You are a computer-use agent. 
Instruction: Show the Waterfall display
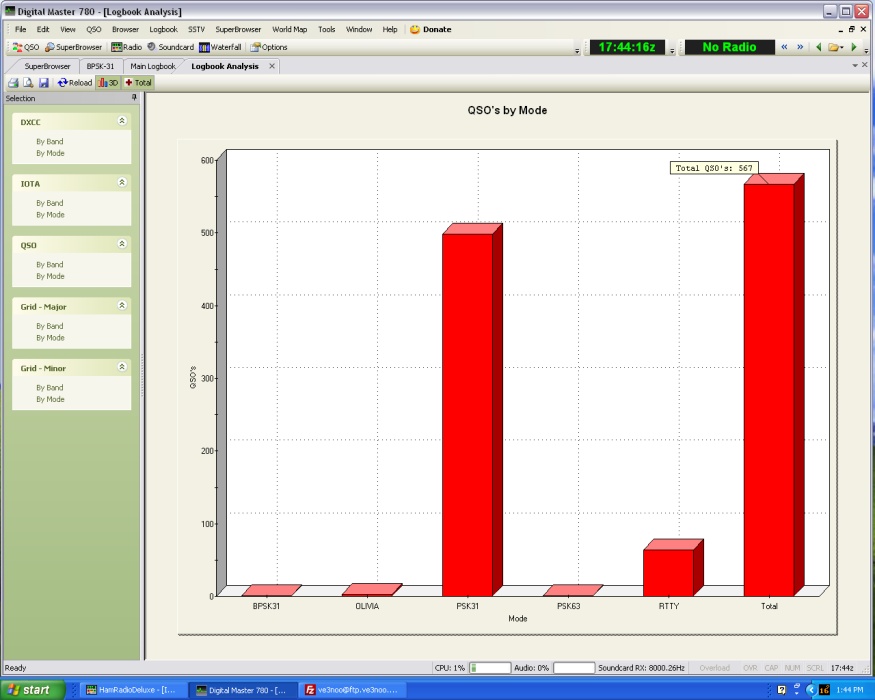[x=220, y=47]
